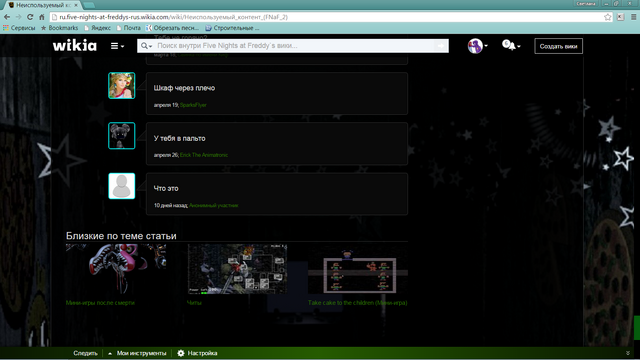Go back using the browser back arrow
640x360 pixels.
7,17
